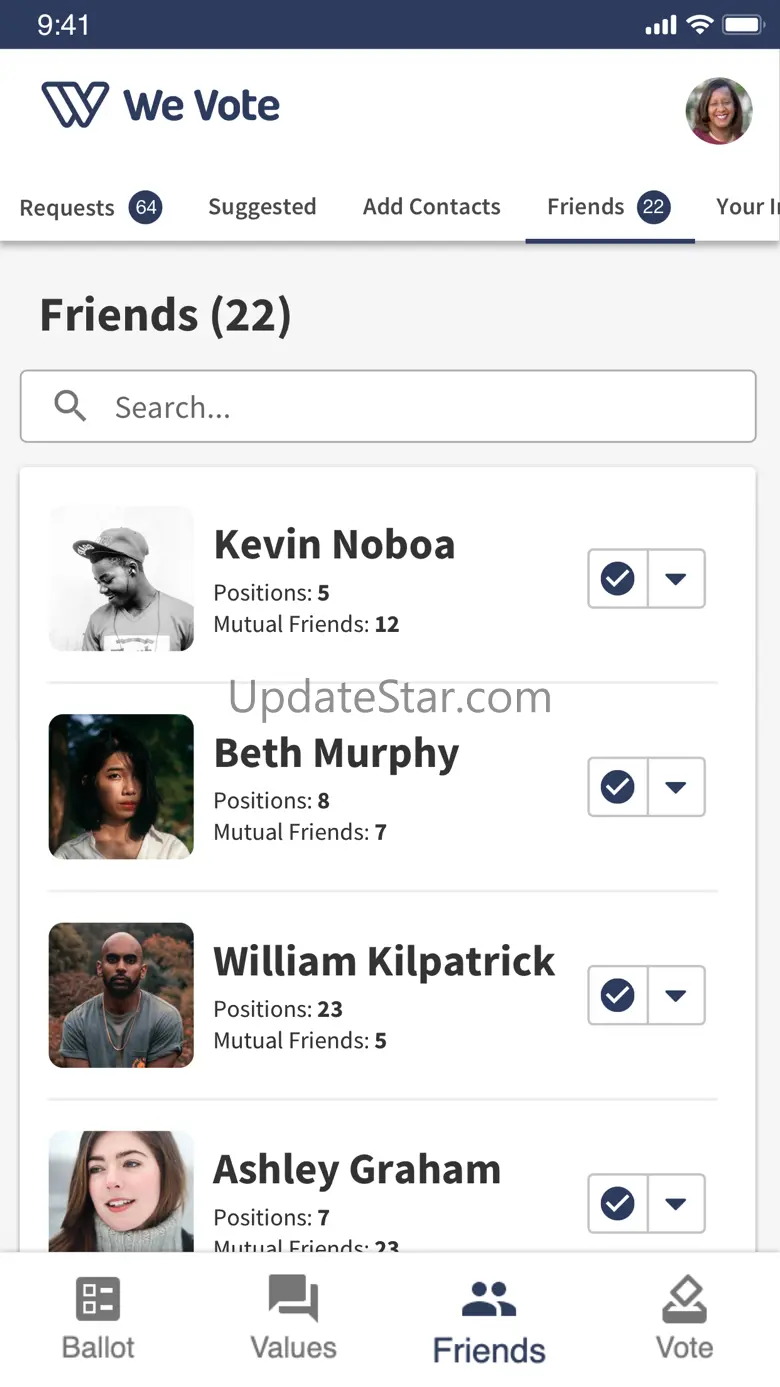
Task: Open Kevin Noboa's name link
Action: [x=334, y=545]
